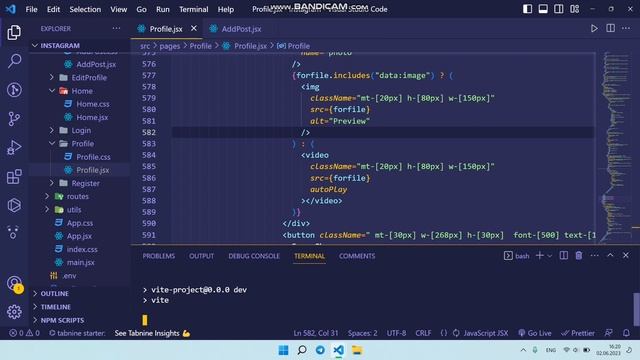Open Customize Layout icon in title bar
The width and height of the screenshot is (640, 360).
coord(575,9)
